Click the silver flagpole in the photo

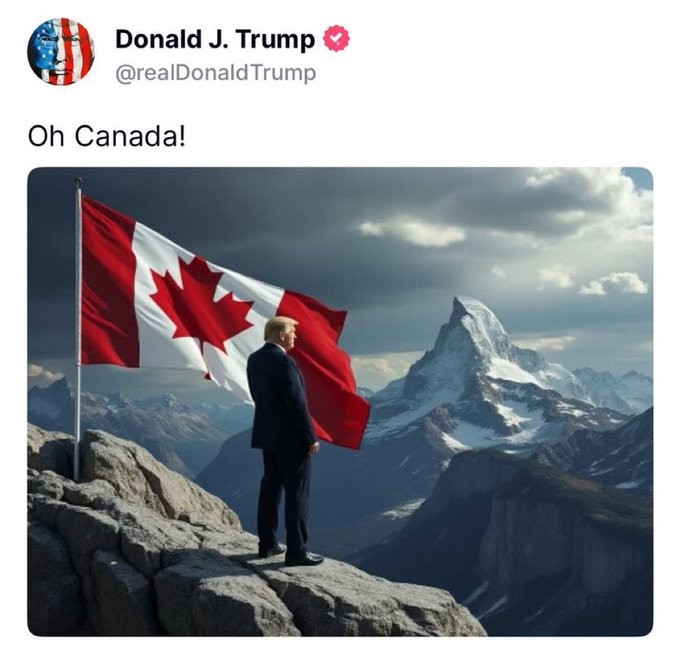pyautogui.click(x=78, y=330)
